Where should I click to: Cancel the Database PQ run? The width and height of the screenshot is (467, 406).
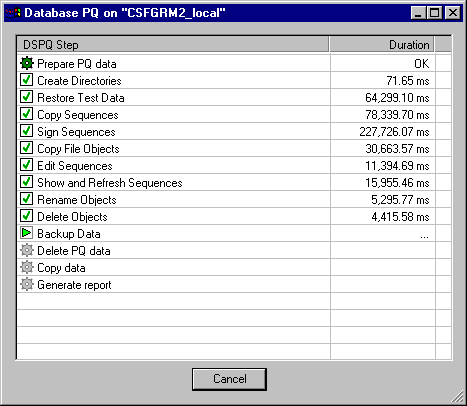coord(229,379)
